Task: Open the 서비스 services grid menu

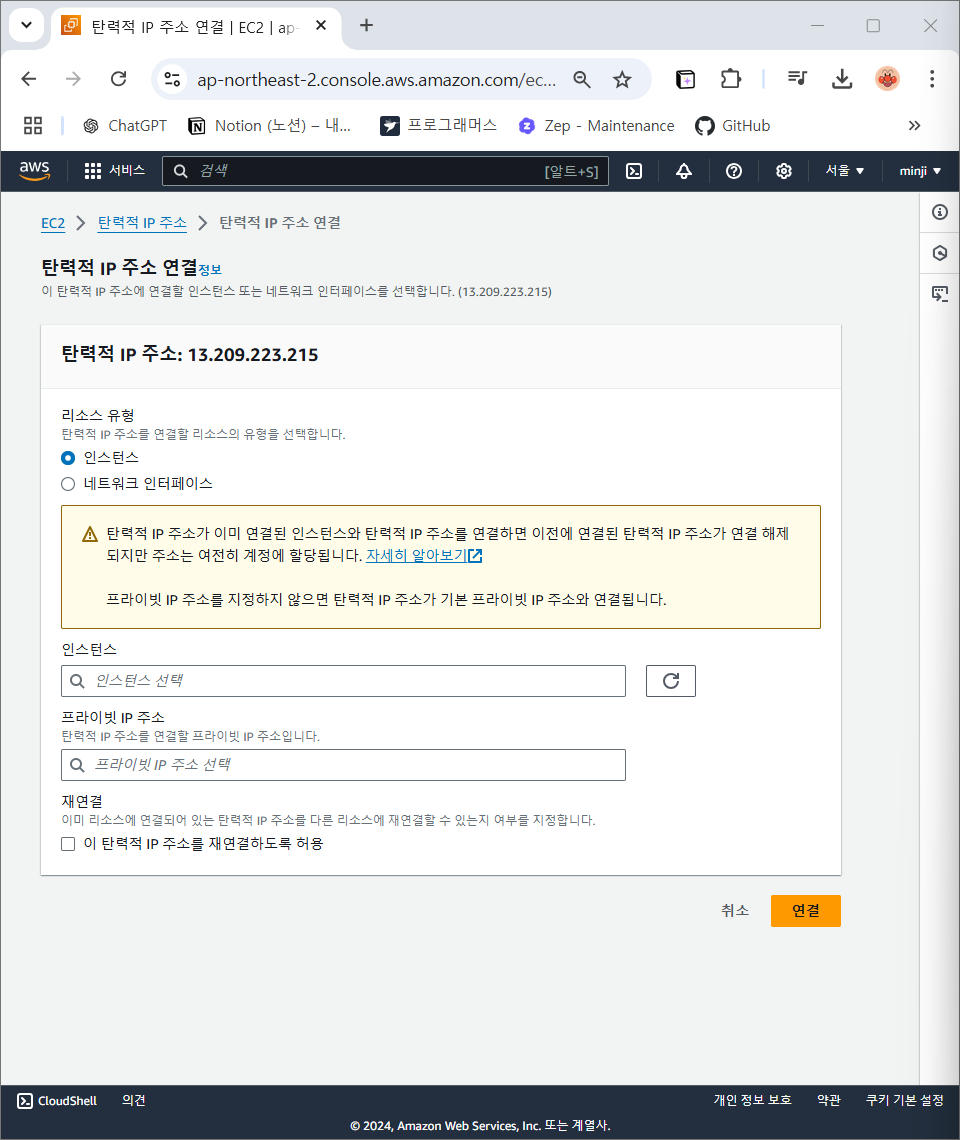Action: 114,171
